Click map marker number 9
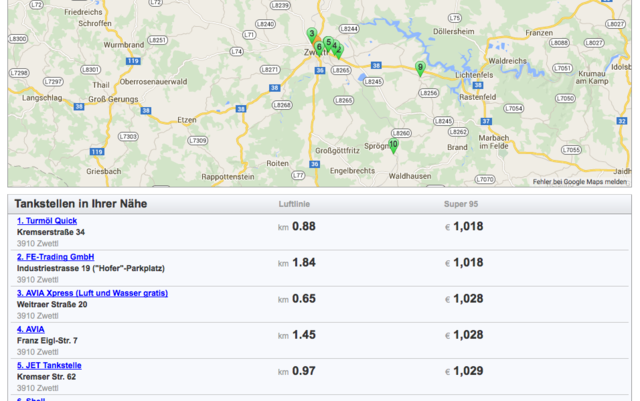Image resolution: width=640 pixels, height=401 pixels. (420, 68)
